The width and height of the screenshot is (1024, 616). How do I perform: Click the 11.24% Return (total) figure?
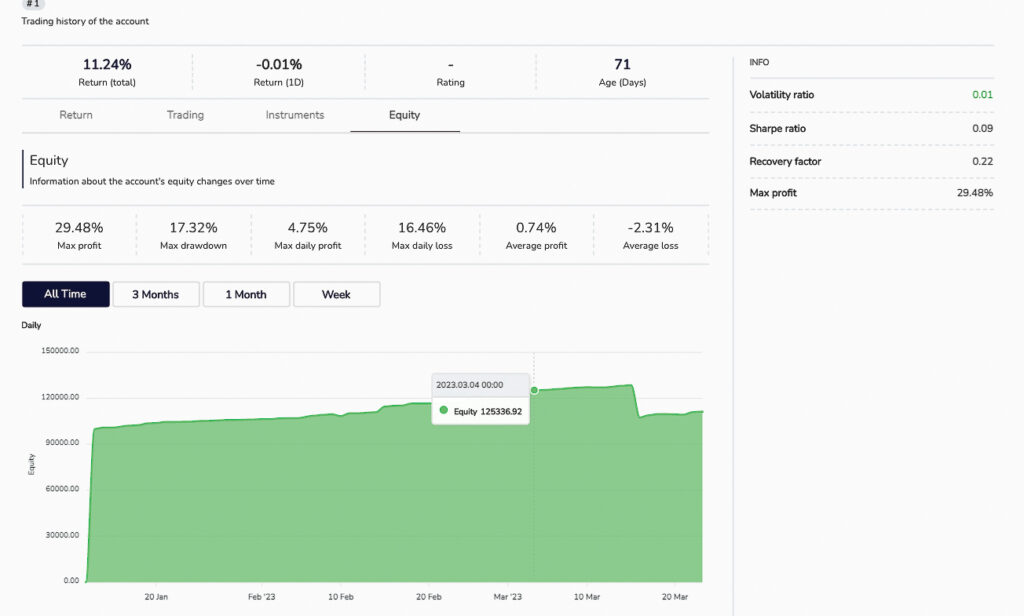107,64
